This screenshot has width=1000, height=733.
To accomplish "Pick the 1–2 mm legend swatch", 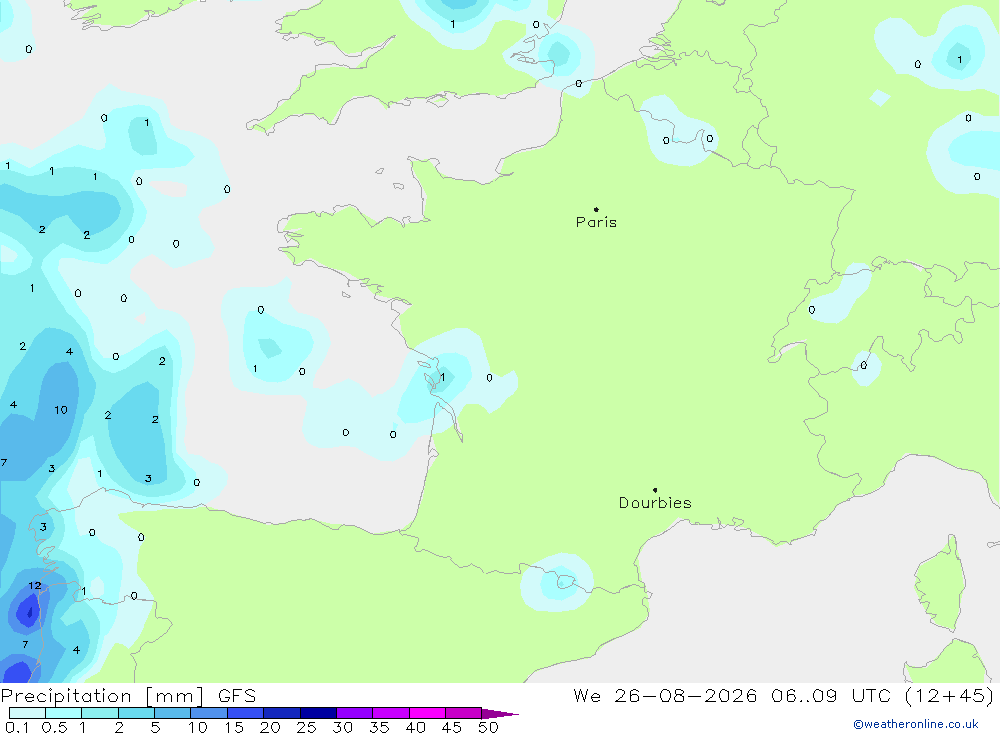I will [x=99, y=713].
